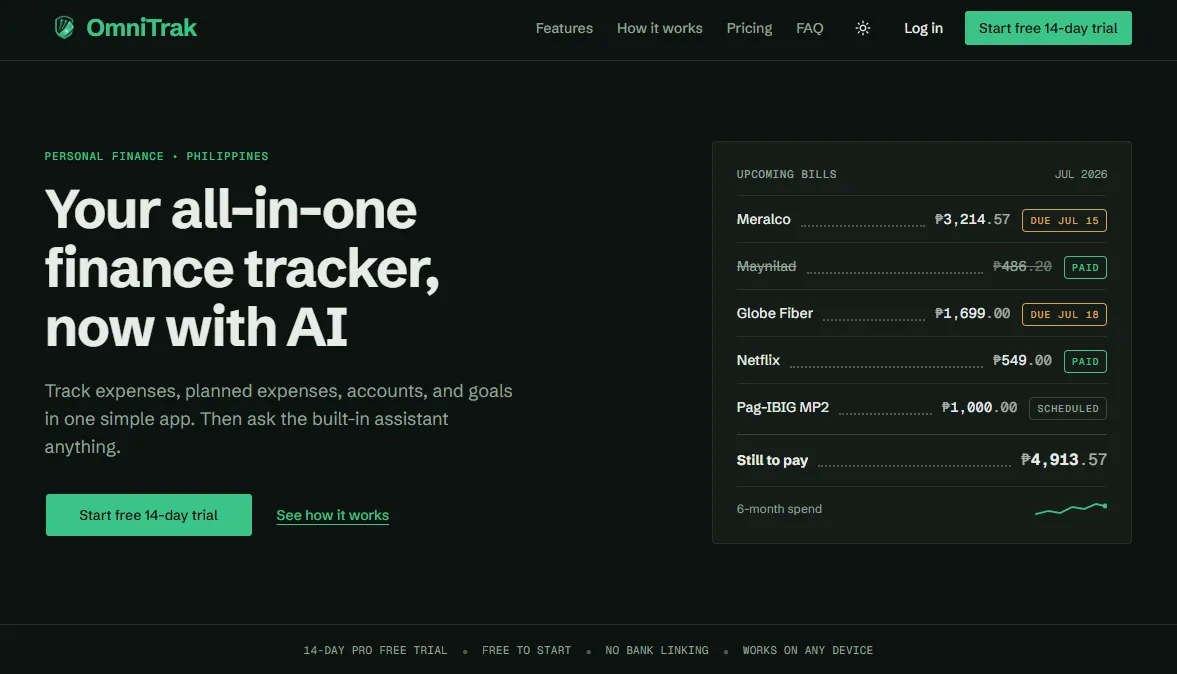The height and width of the screenshot is (674, 1177).
Task: Go to How it works section
Action: [x=659, y=28]
